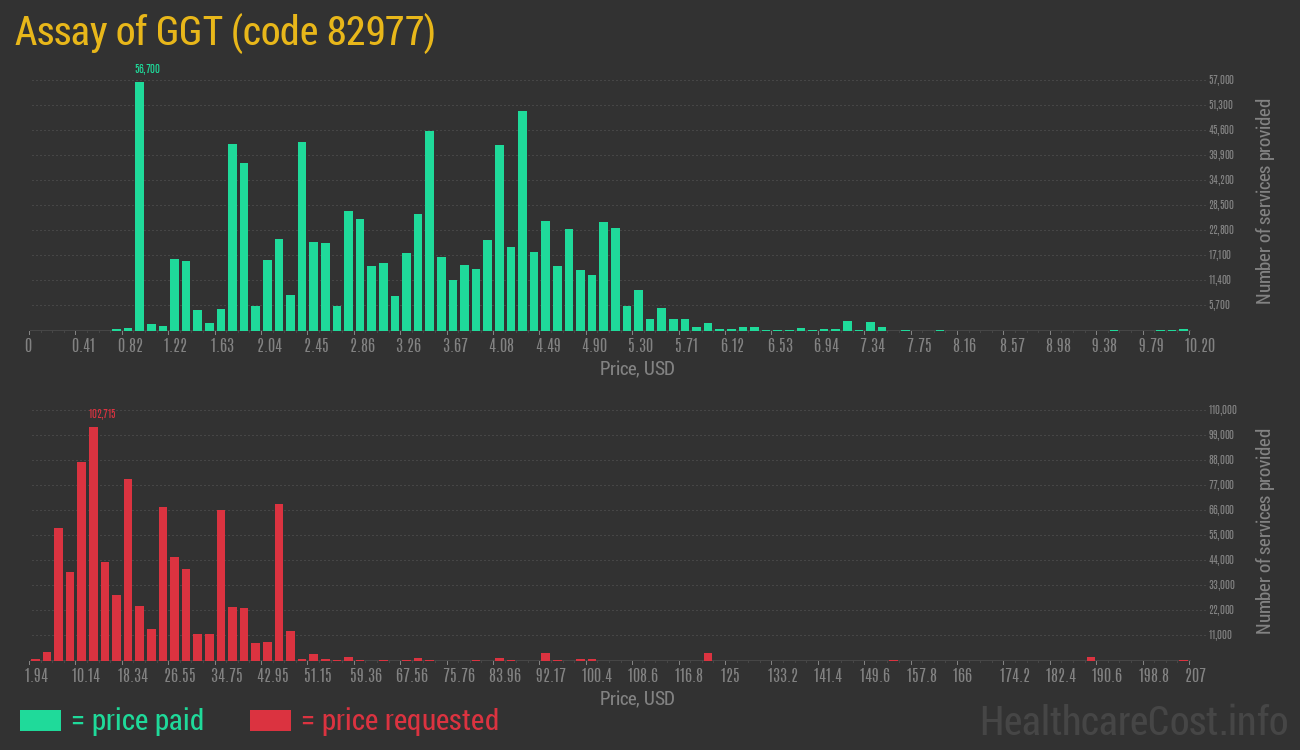Click the '= price requested' legend text
Viewport: 1300px width, 750px height.
[x=399, y=720]
